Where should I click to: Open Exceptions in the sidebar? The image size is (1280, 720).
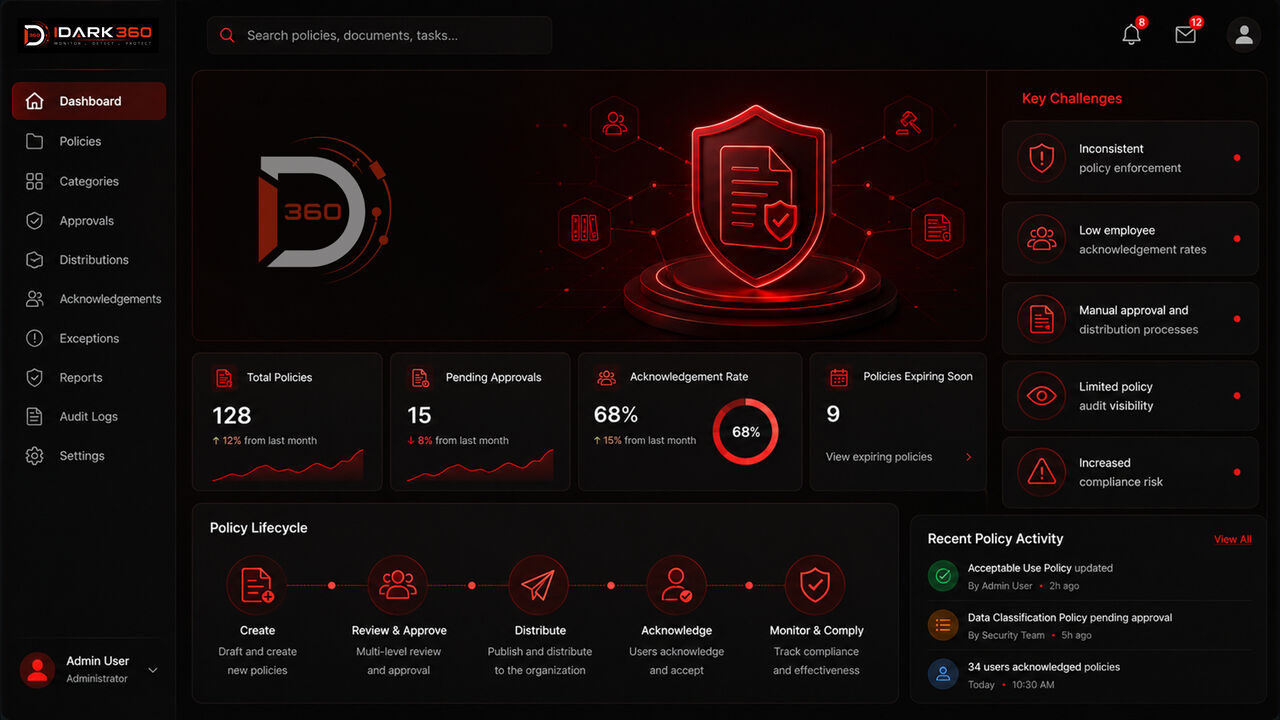(x=89, y=338)
